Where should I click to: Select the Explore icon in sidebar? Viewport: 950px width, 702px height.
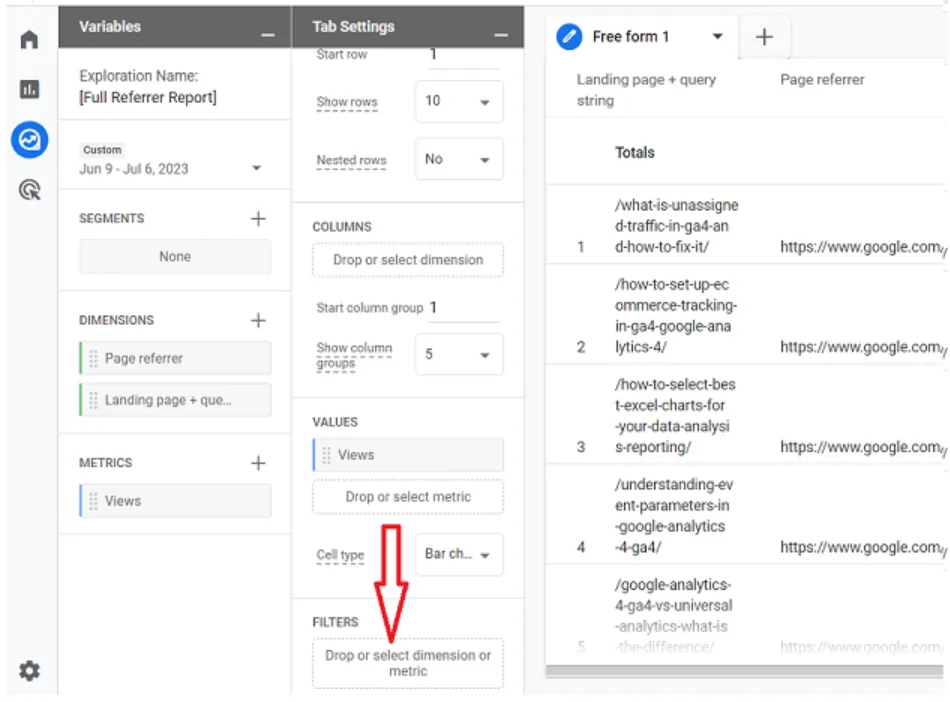29,140
